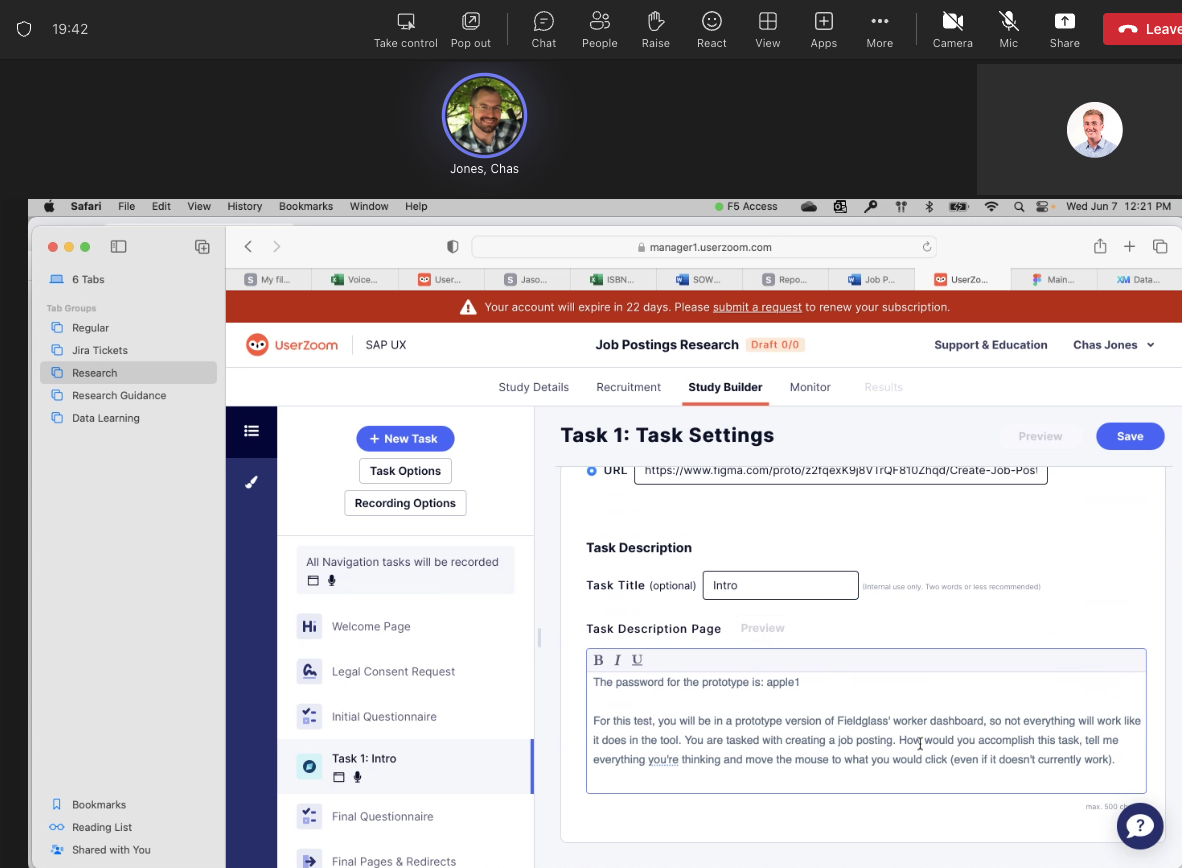
Task: Show Safari tab overview
Action: click(1160, 247)
